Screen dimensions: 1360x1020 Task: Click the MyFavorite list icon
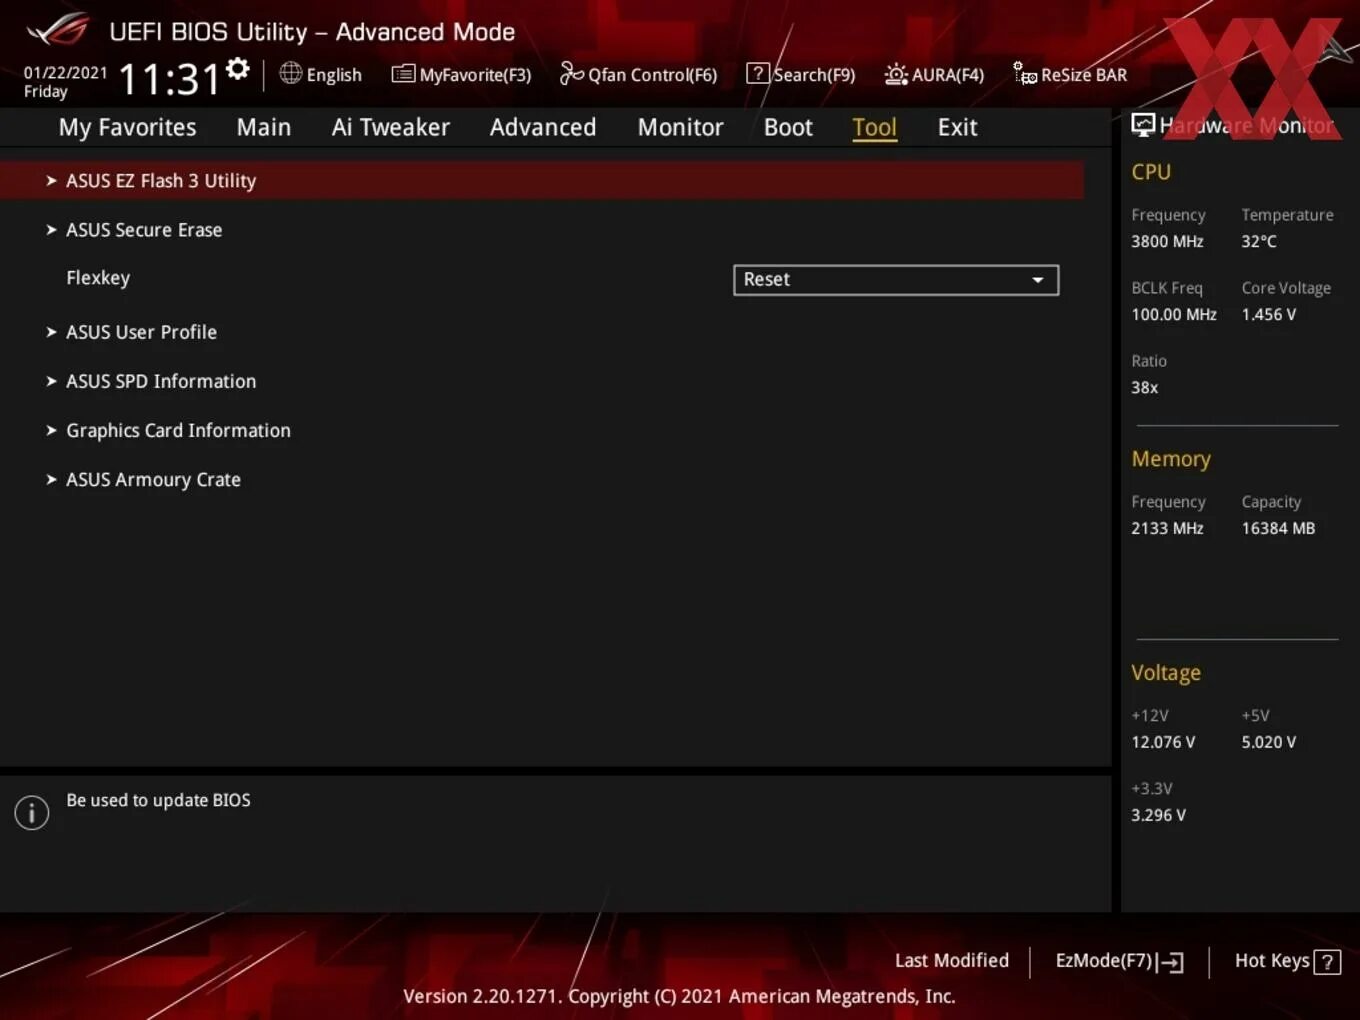[x=403, y=74]
